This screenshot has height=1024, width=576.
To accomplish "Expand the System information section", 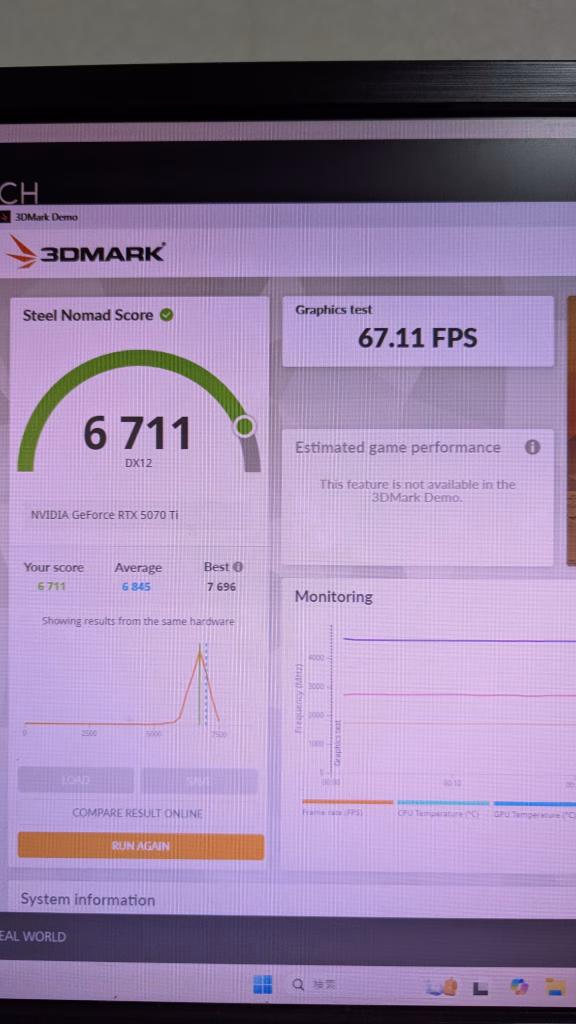I will point(88,899).
